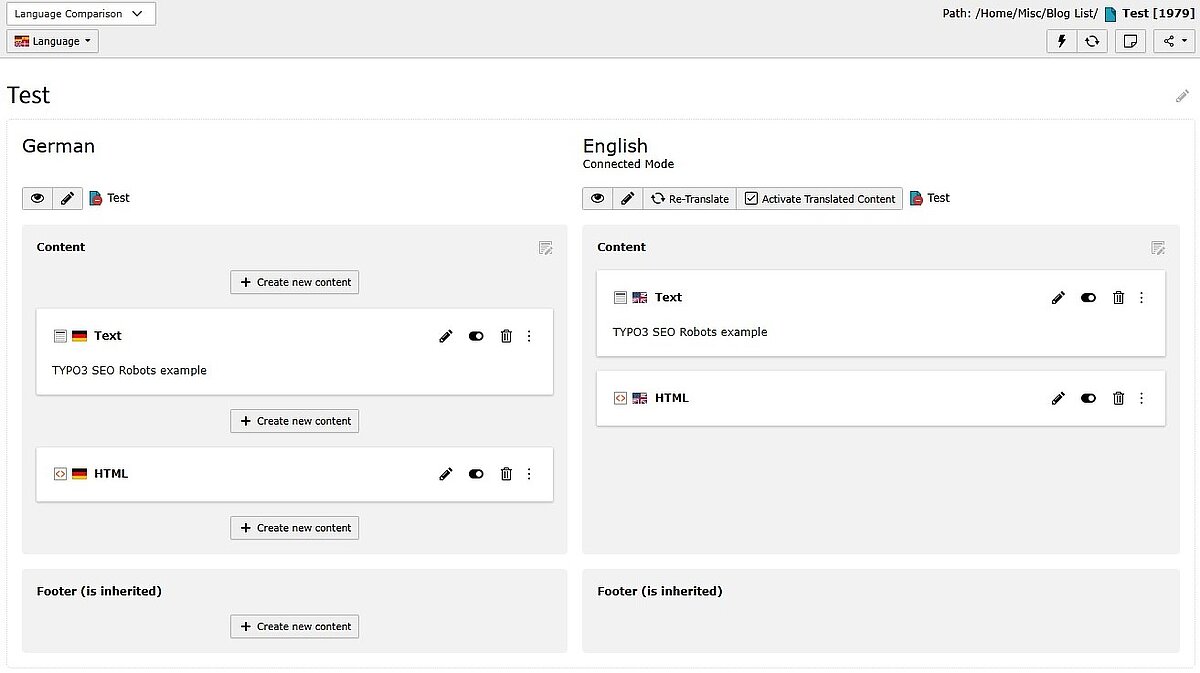Screen dimensions: 1200x673
Task: Open the three-dot menu of the German HTML element
Action: pyautogui.click(x=529, y=474)
